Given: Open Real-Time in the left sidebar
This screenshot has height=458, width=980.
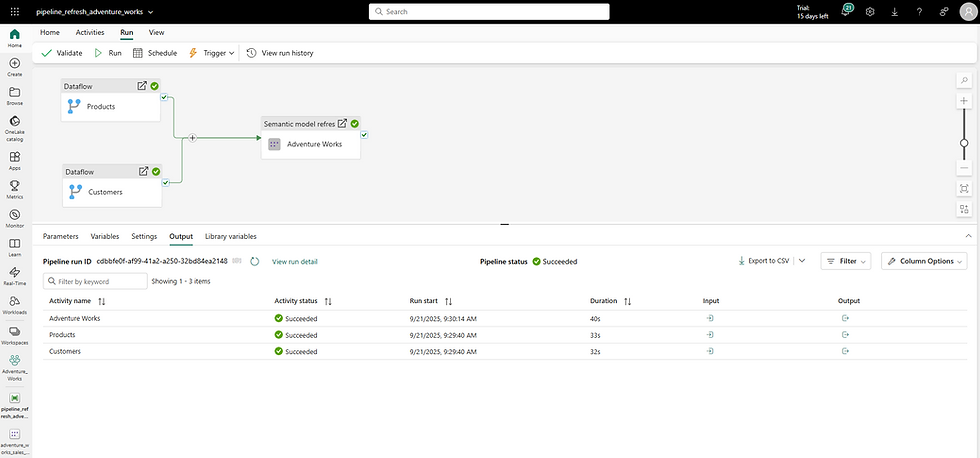Looking at the screenshot, I should coord(15,276).
